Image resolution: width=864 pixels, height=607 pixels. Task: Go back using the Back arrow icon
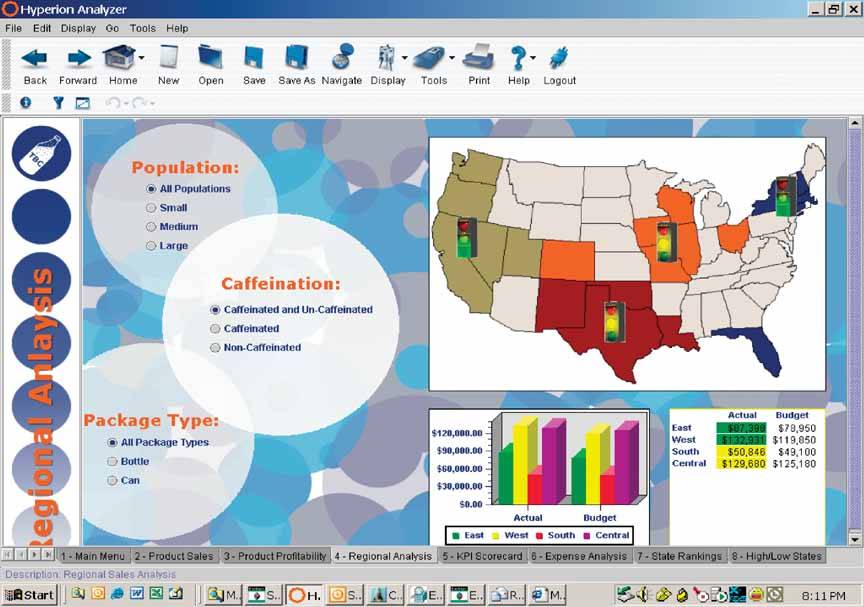pos(35,58)
